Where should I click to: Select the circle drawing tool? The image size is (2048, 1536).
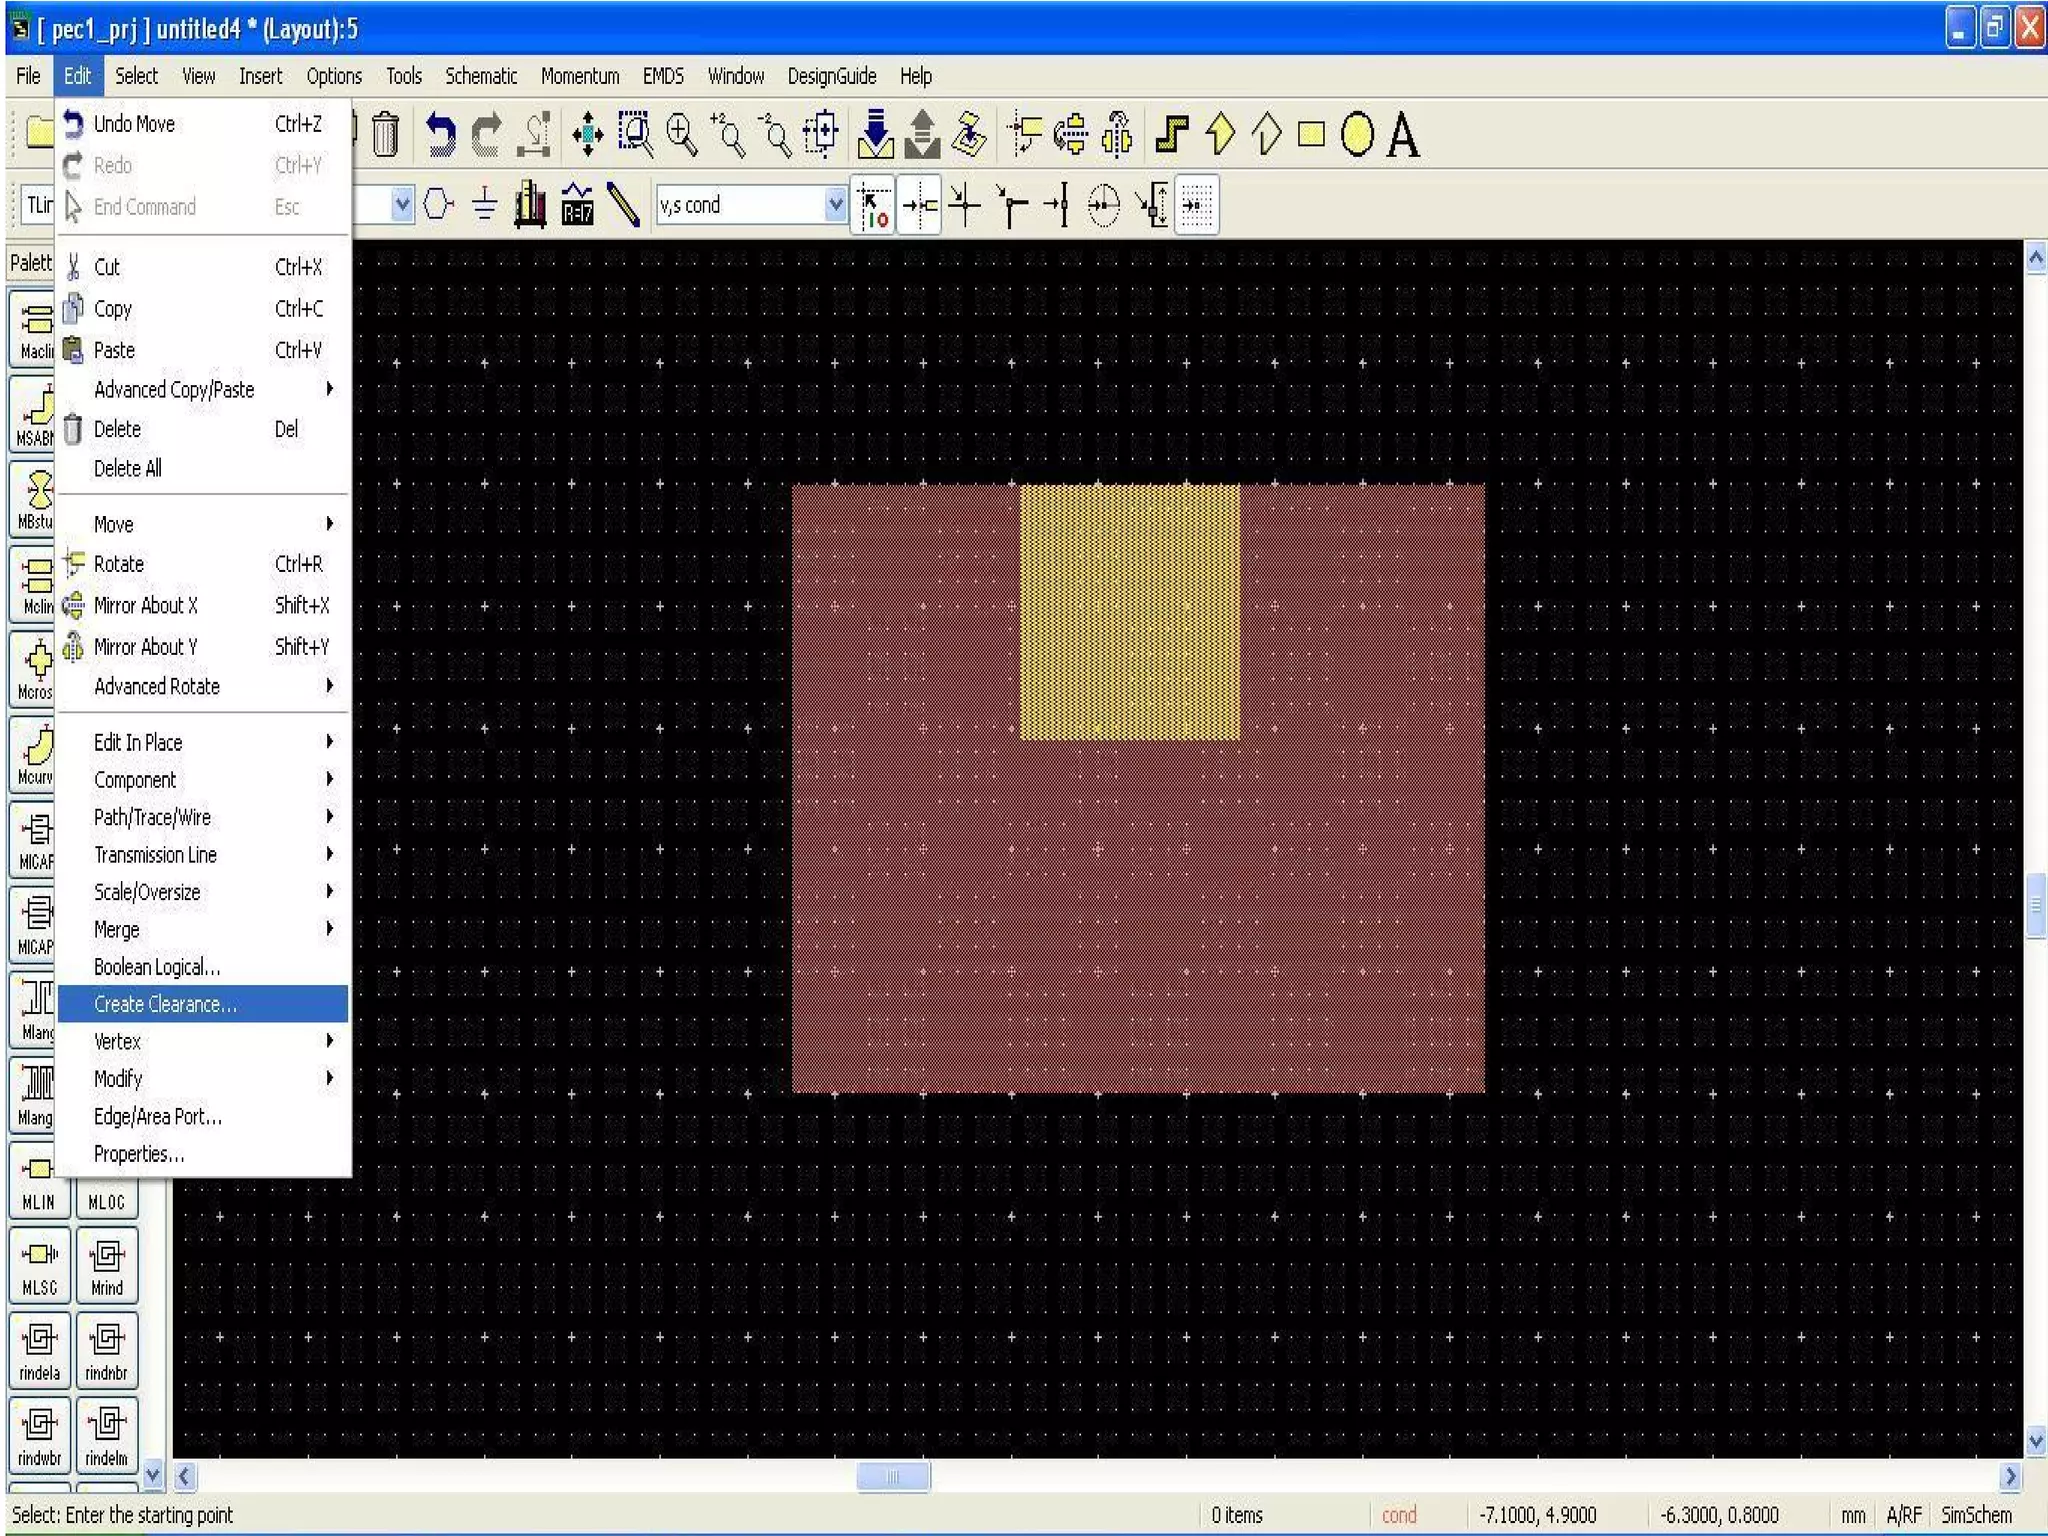[x=1357, y=135]
